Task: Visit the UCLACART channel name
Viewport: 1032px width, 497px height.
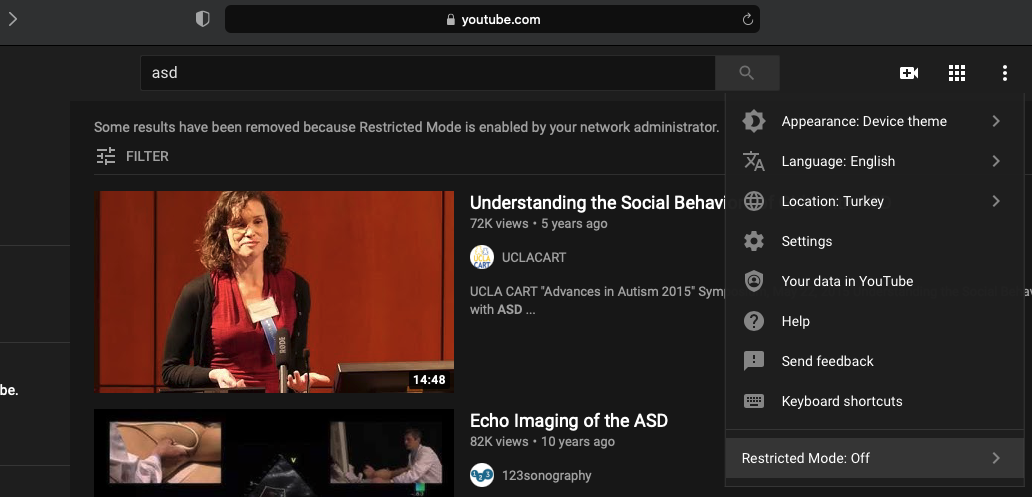Action: point(534,258)
